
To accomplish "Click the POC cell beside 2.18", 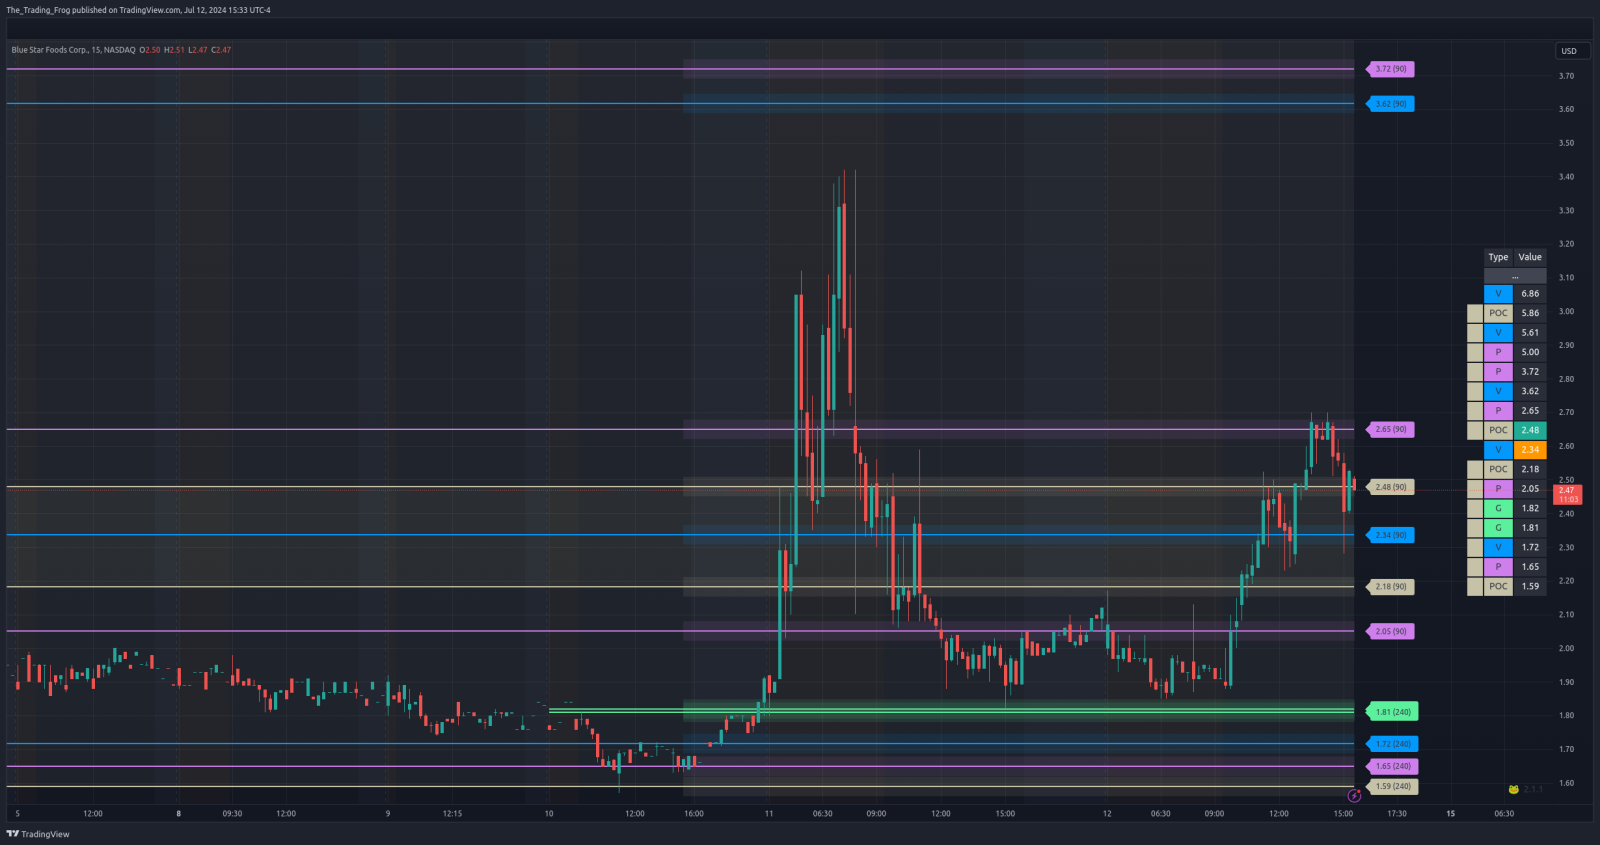I will pyautogui.click(x=1498, y=469).
